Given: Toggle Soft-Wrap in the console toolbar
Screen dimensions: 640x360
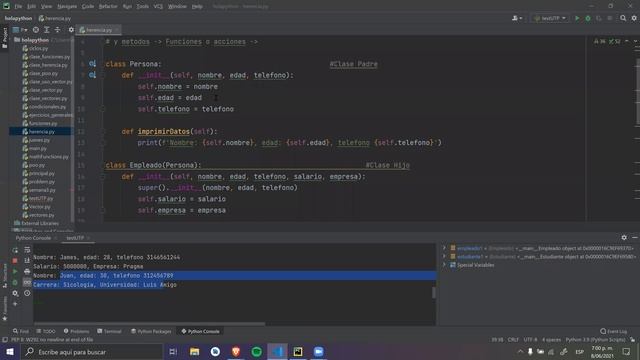Looking at the screenshot, I should tap(27, 250).
